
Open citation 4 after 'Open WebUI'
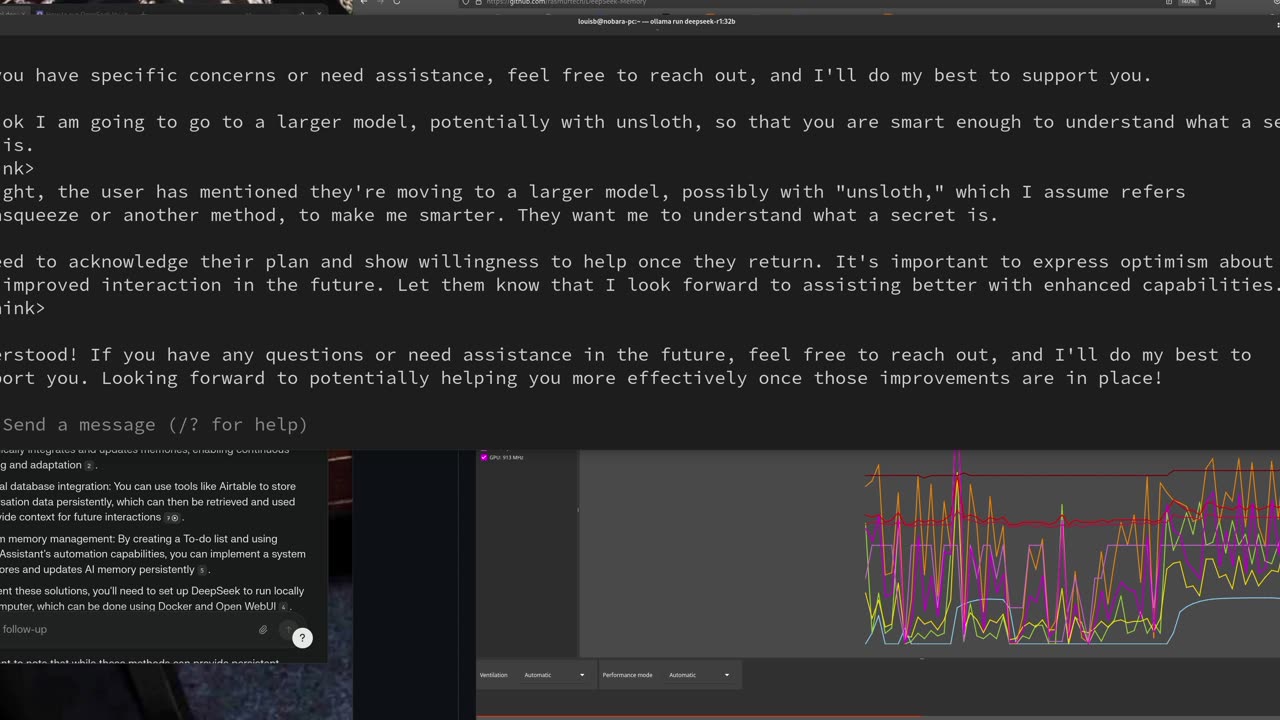click(x=284, y=607)
